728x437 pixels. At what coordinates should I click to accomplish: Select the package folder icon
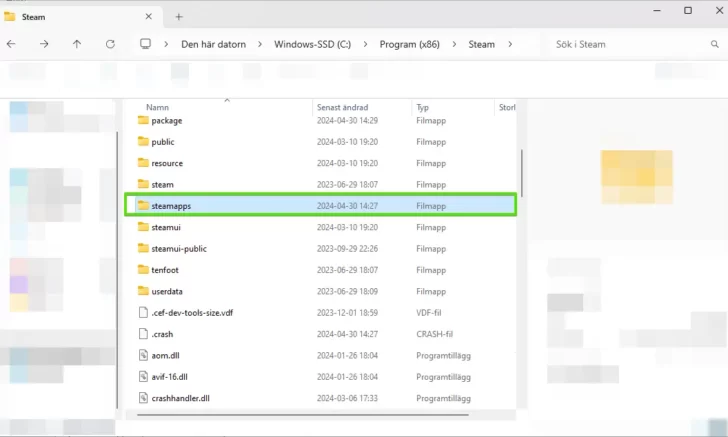tap(143, 120)
